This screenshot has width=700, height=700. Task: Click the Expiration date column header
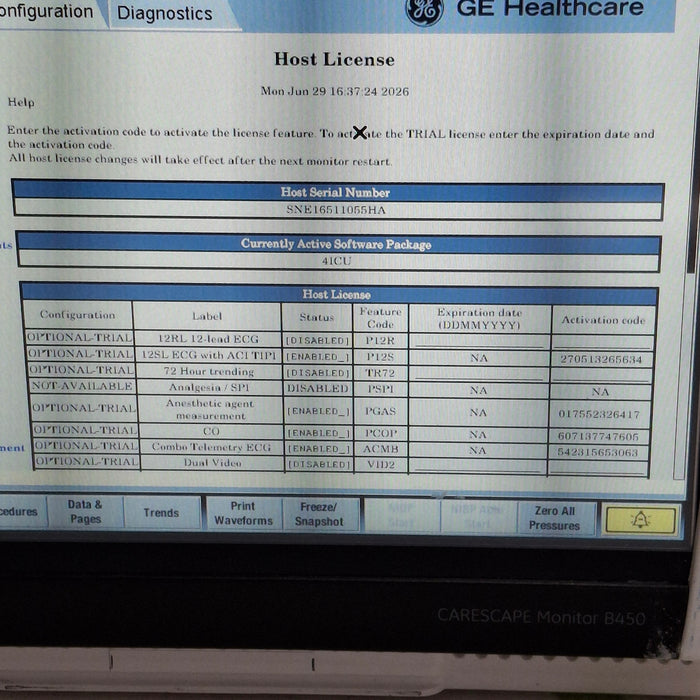click(x=479, y=318)
